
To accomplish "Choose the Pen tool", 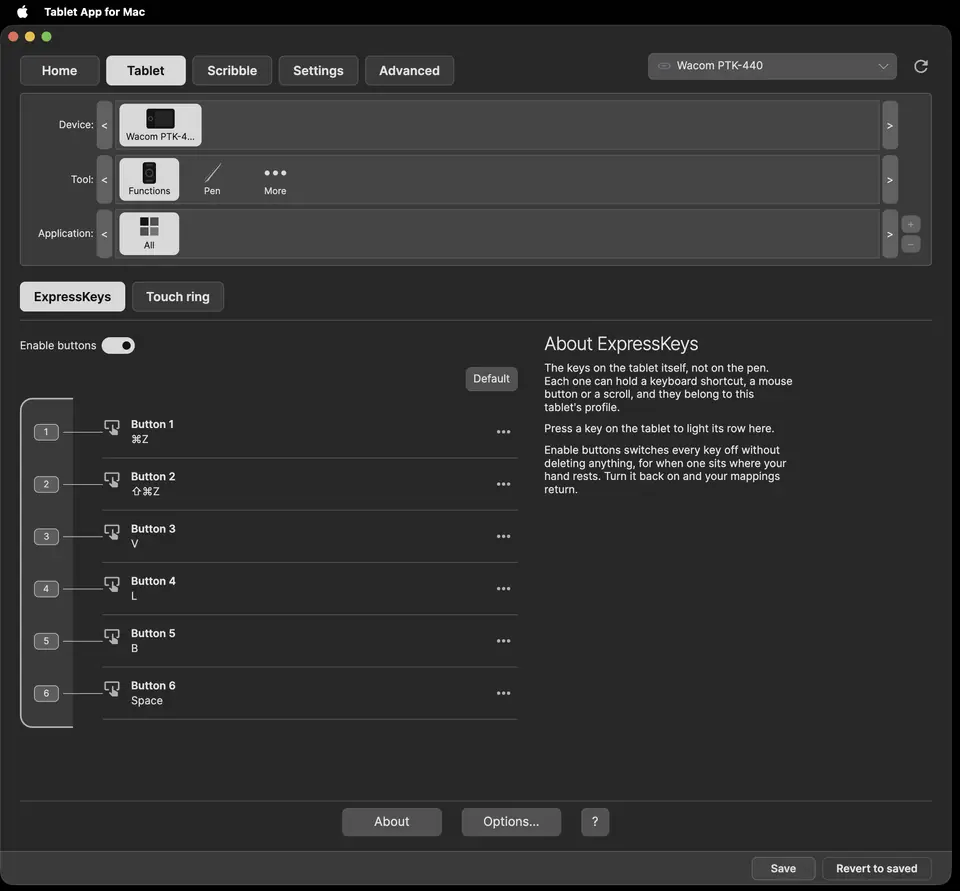I will coord(212,179).
